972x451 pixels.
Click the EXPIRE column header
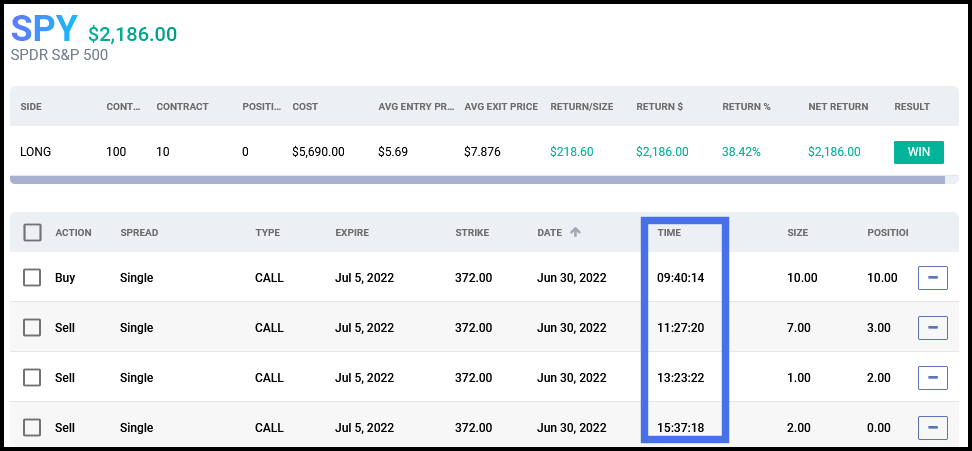352,233
